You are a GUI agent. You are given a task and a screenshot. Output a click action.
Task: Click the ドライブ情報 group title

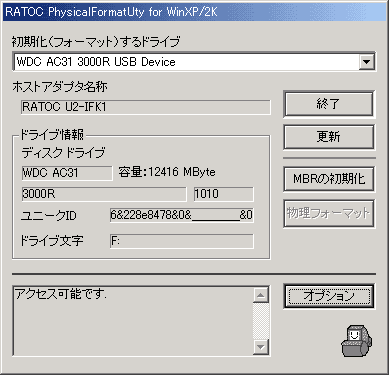tap(52, 134)
